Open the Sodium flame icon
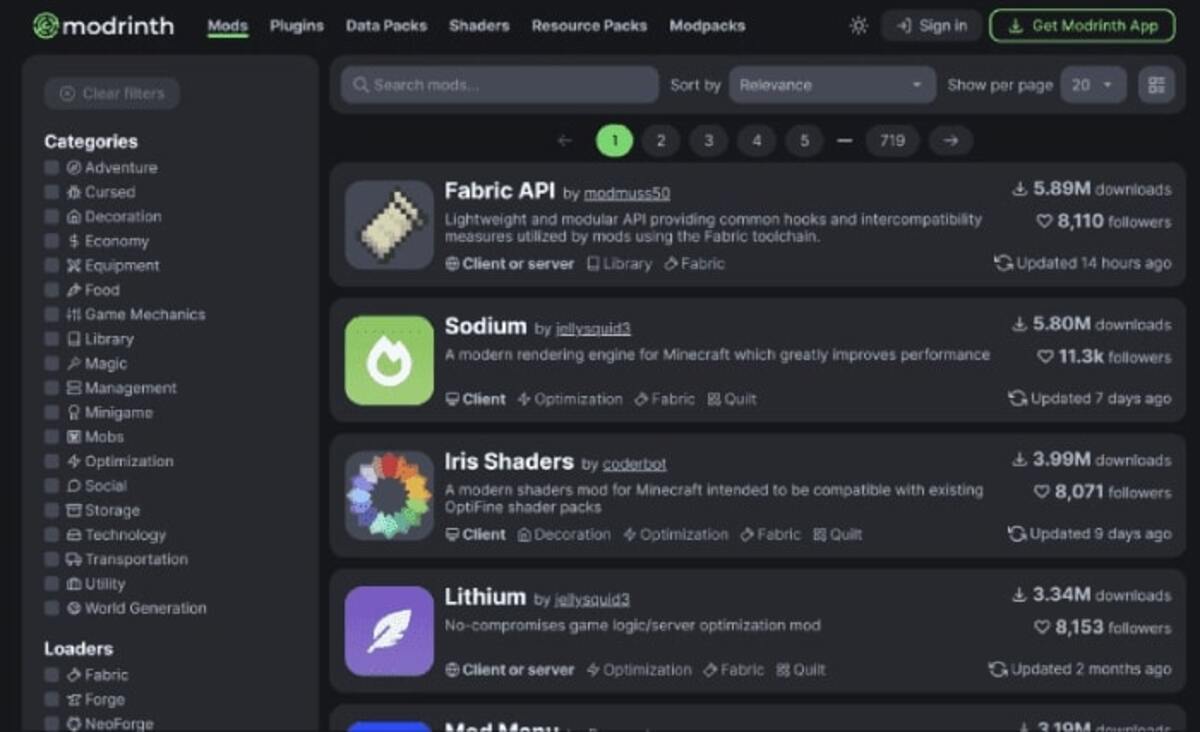1200x732 pixels. 389,361
